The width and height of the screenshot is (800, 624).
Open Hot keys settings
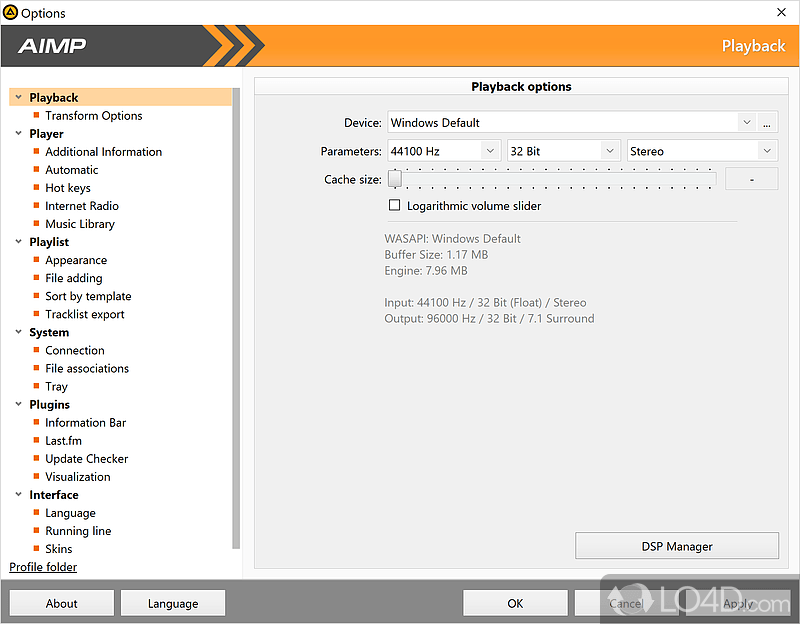(x=68, y=188)
